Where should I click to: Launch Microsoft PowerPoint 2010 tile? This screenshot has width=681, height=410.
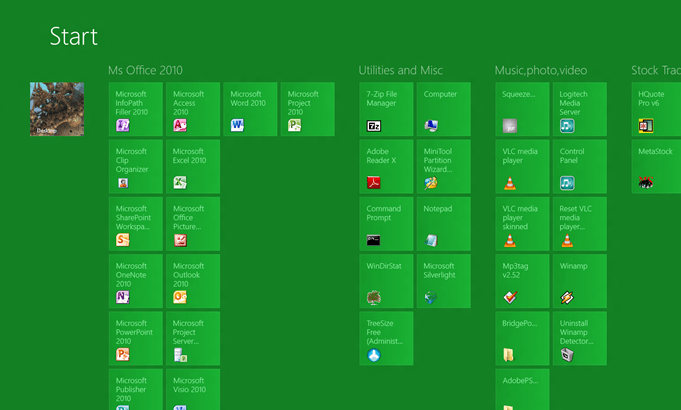(x=136, y=338)
